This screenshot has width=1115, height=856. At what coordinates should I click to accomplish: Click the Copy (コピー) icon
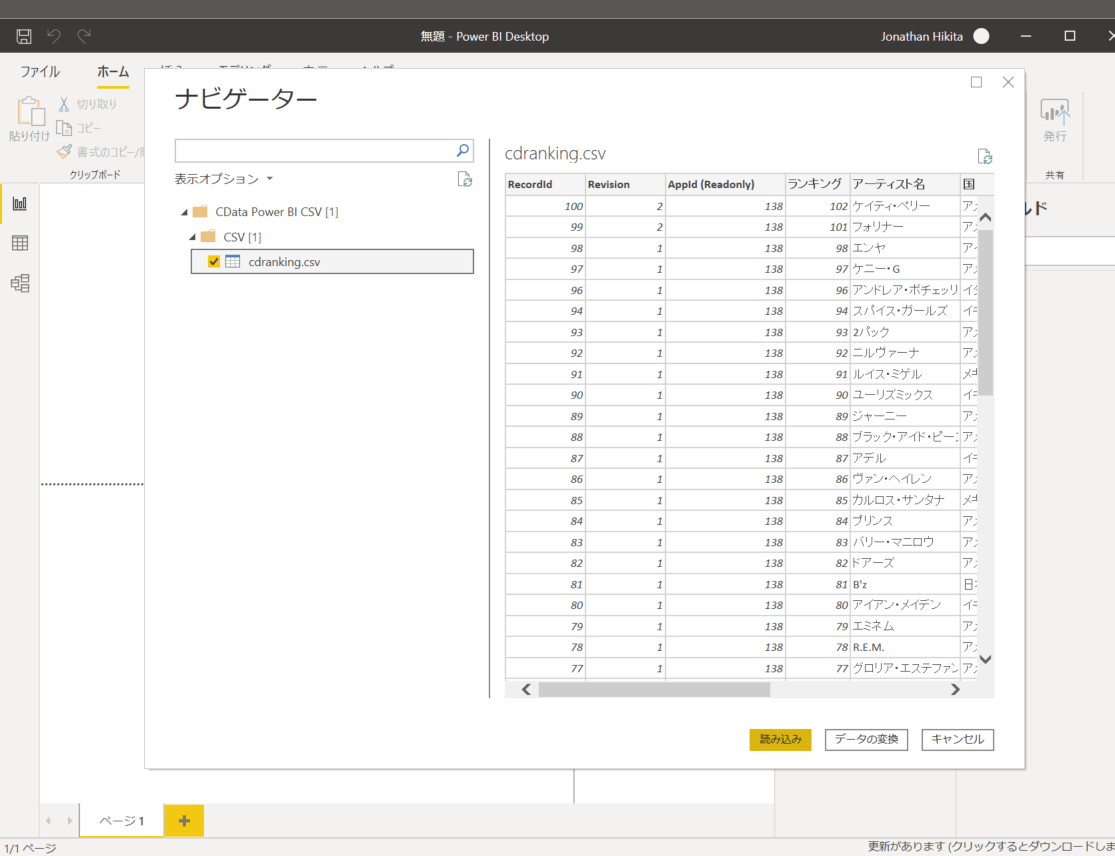coord(64,128)
